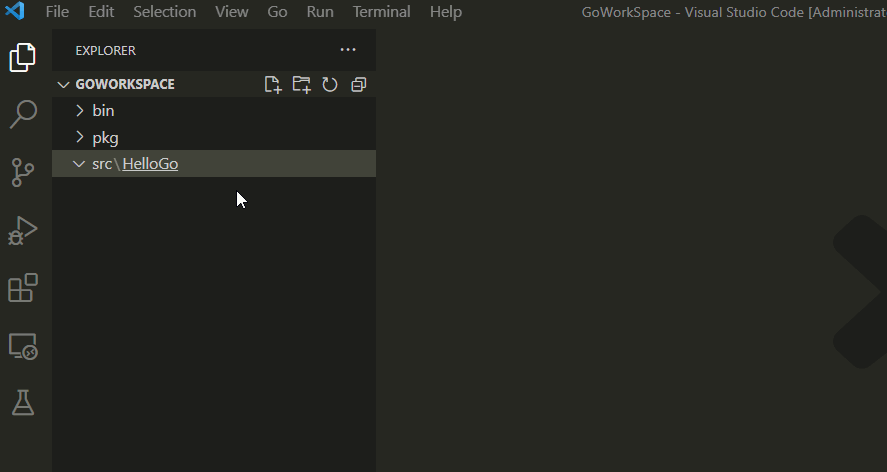Open the Run menu
Screen dimensions: 887x472
[x=320, y=11]
